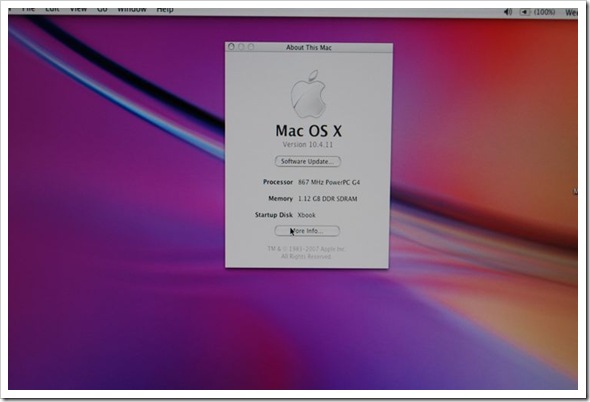Click the Apple logo in About window

(308, 94)
